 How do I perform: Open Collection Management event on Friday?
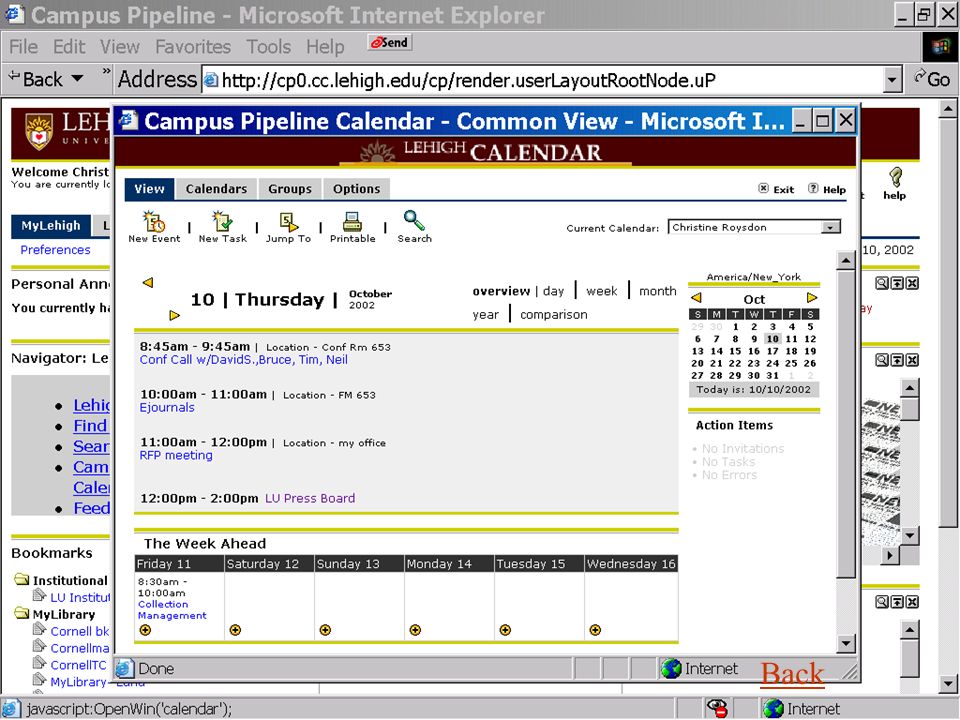click(172, 610)
